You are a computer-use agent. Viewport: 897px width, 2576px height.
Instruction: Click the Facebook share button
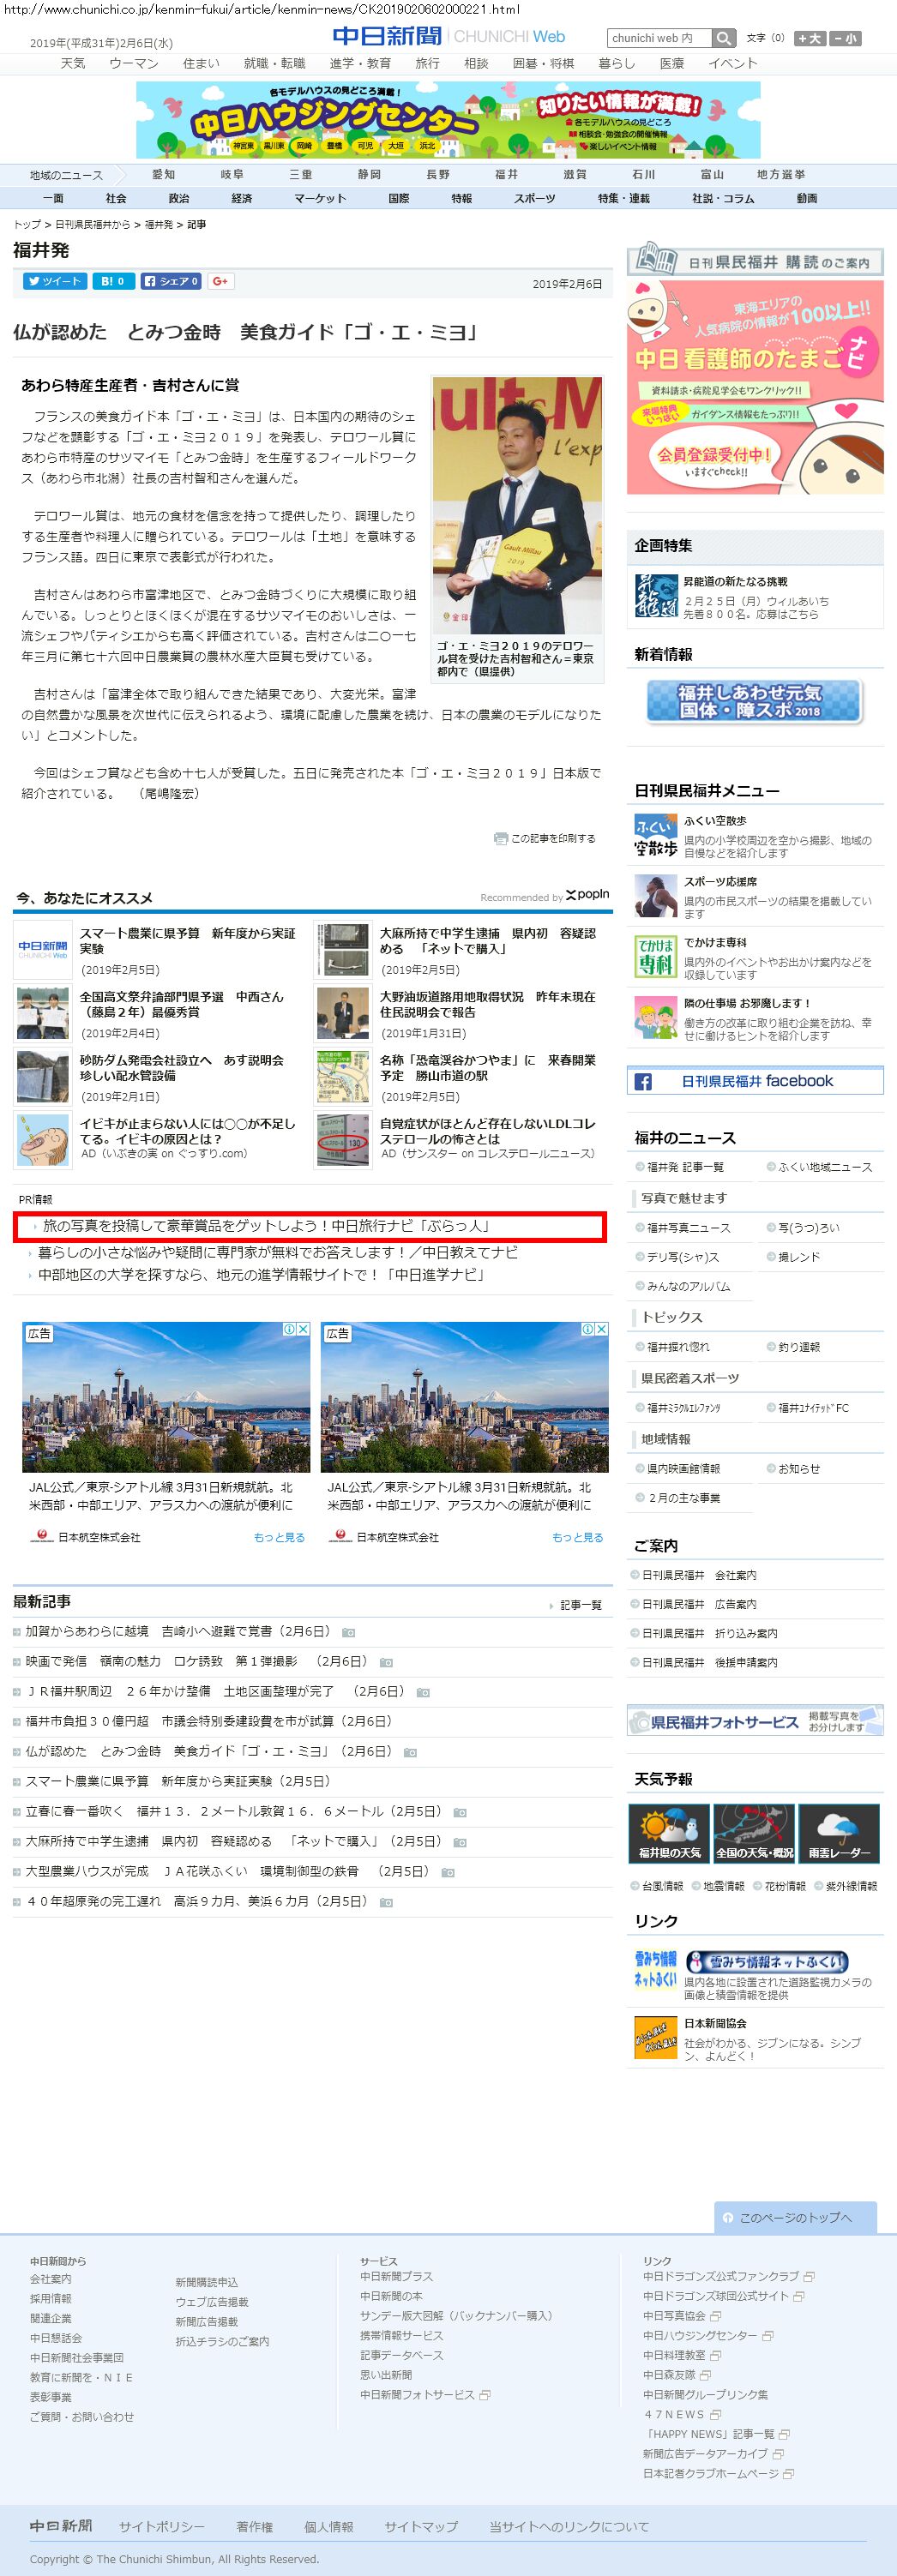pos(171,281)
